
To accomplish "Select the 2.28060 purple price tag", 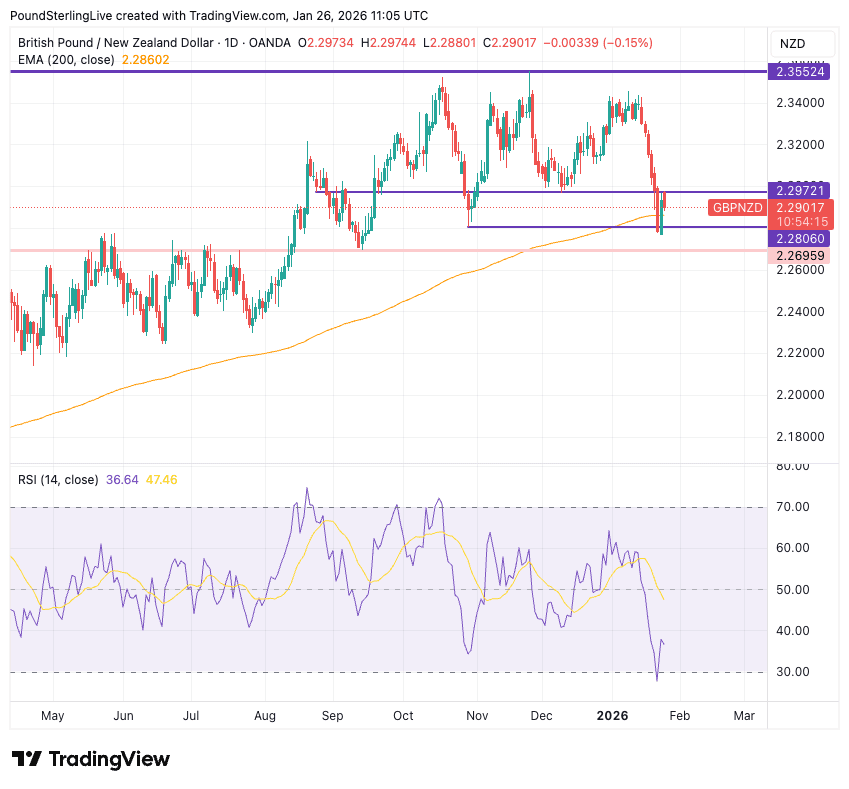I will pos(800,239).
